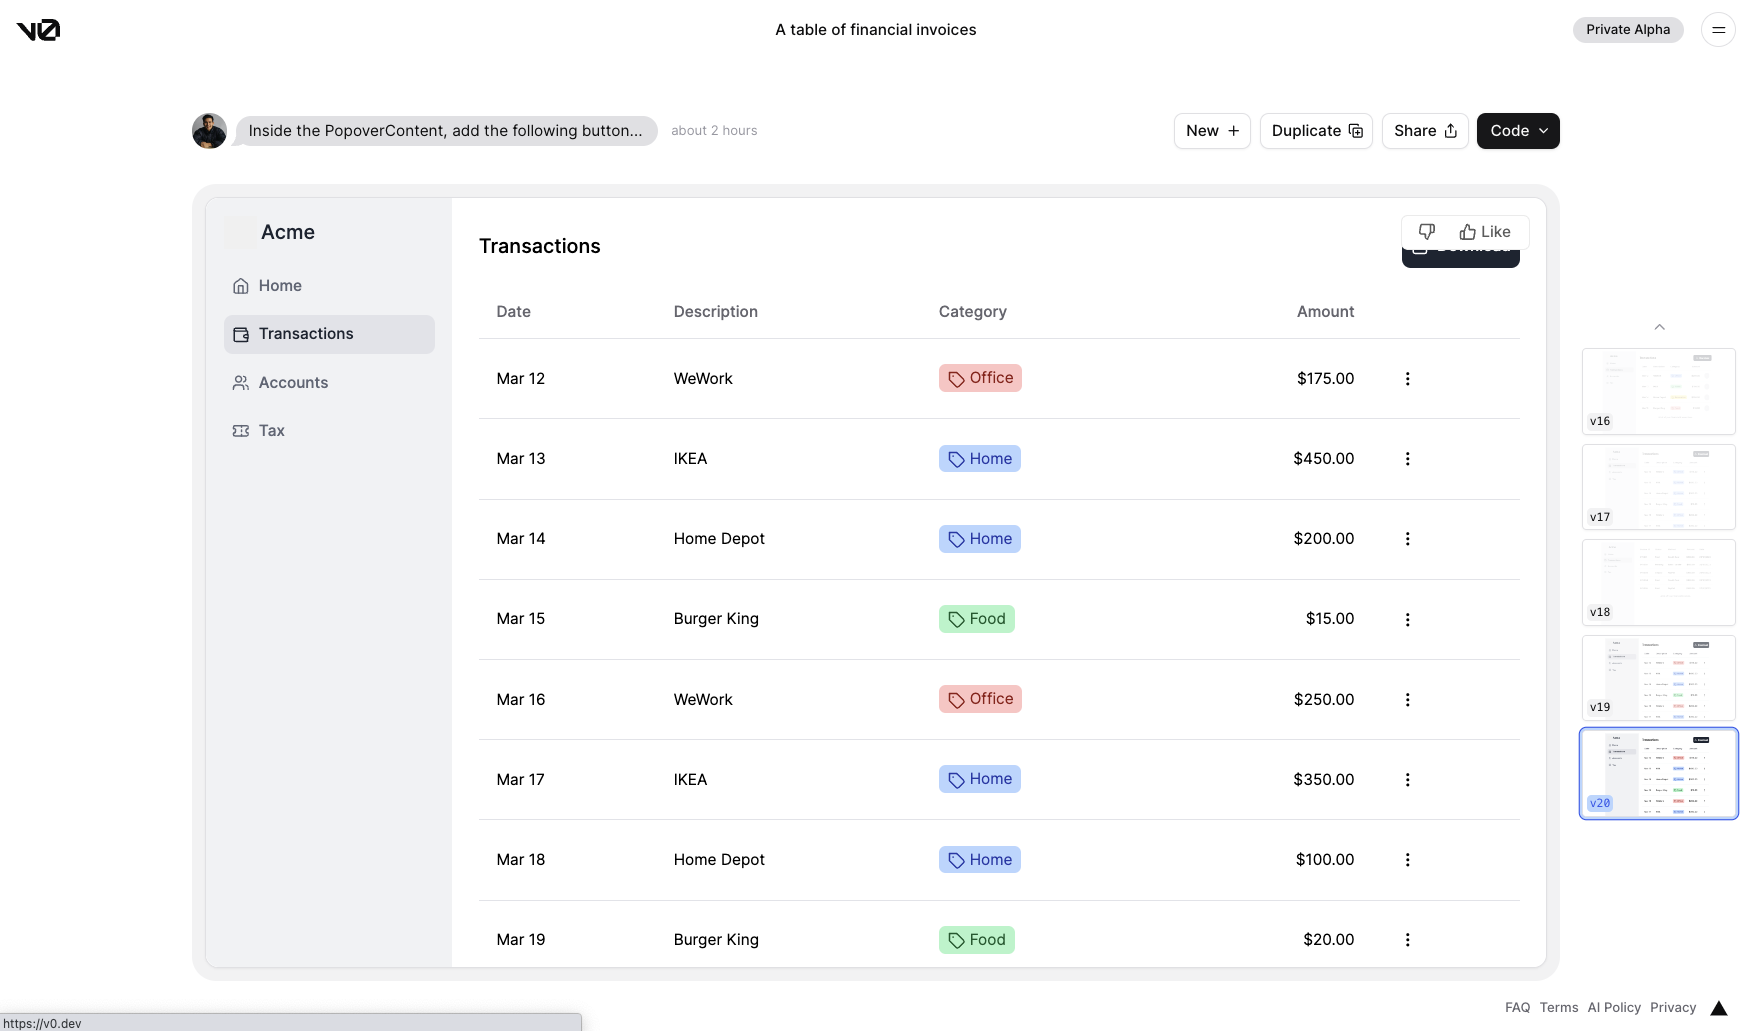
Task: Click the page title about financial invoices
Action: click(x=876, y=30)
